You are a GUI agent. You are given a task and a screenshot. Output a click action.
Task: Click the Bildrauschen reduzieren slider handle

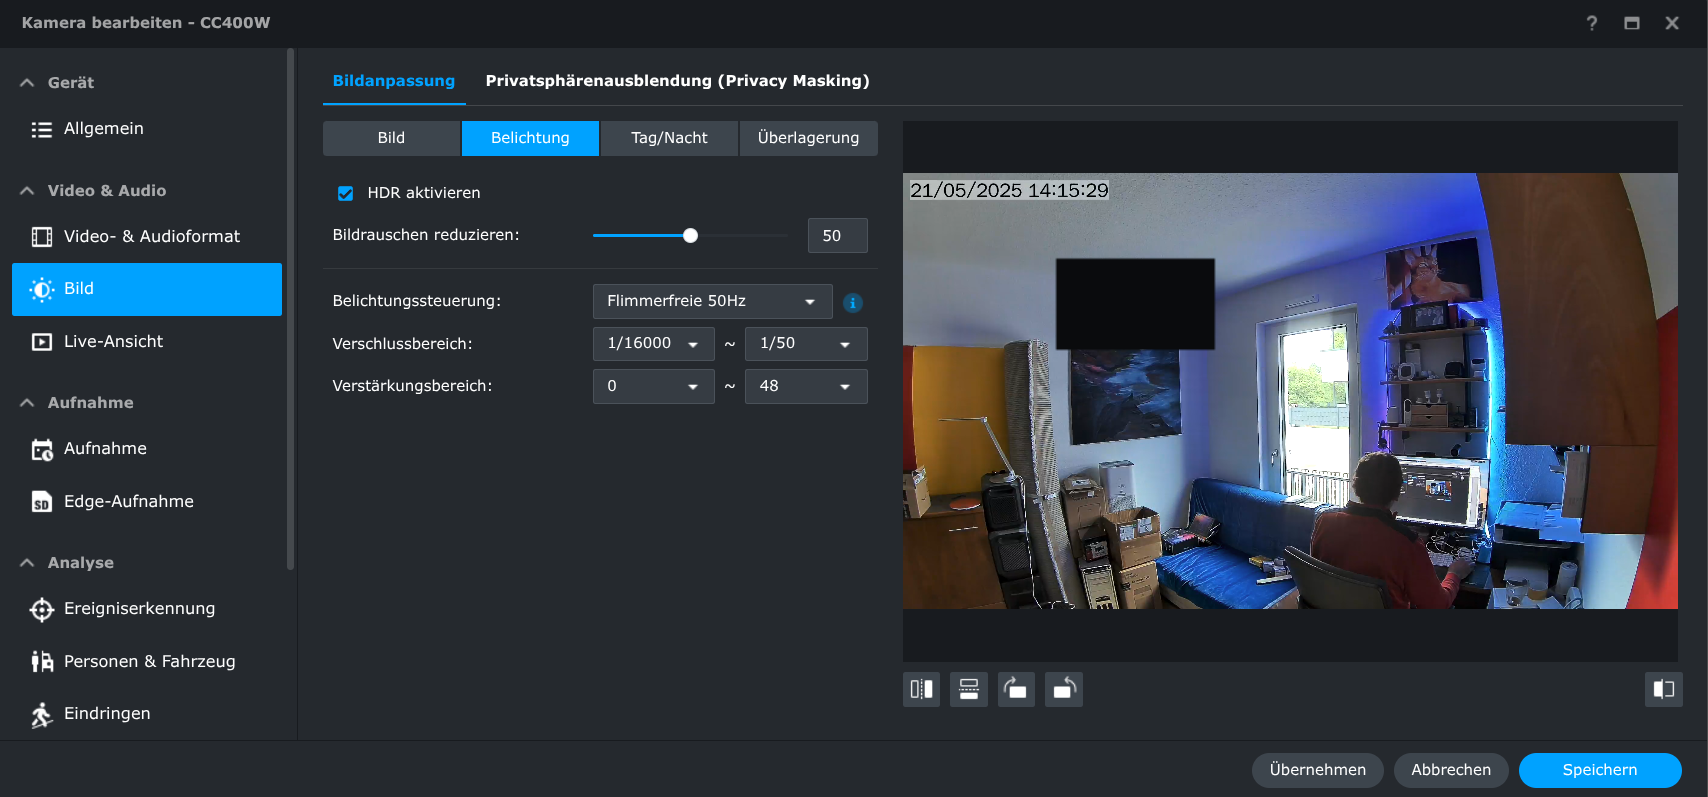click(690, 236)
